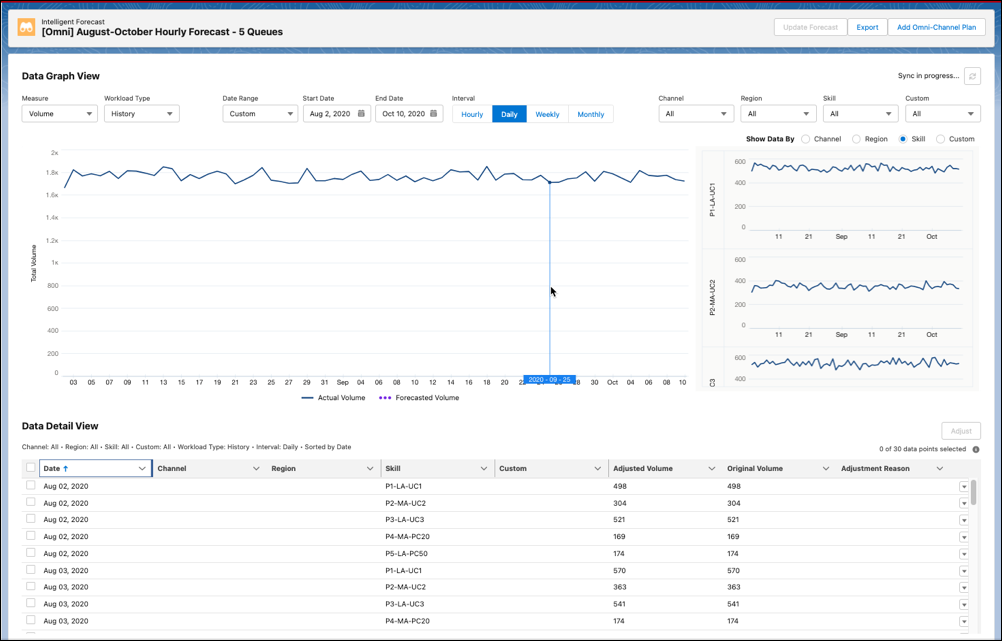Select Show Data By Skill radio

[903, 139]
